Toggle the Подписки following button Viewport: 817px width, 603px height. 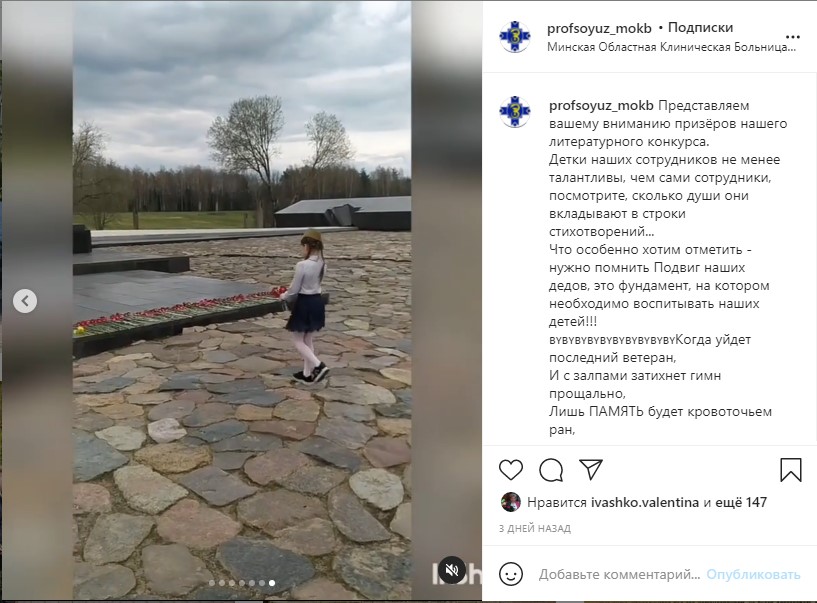tap(700, 28)
